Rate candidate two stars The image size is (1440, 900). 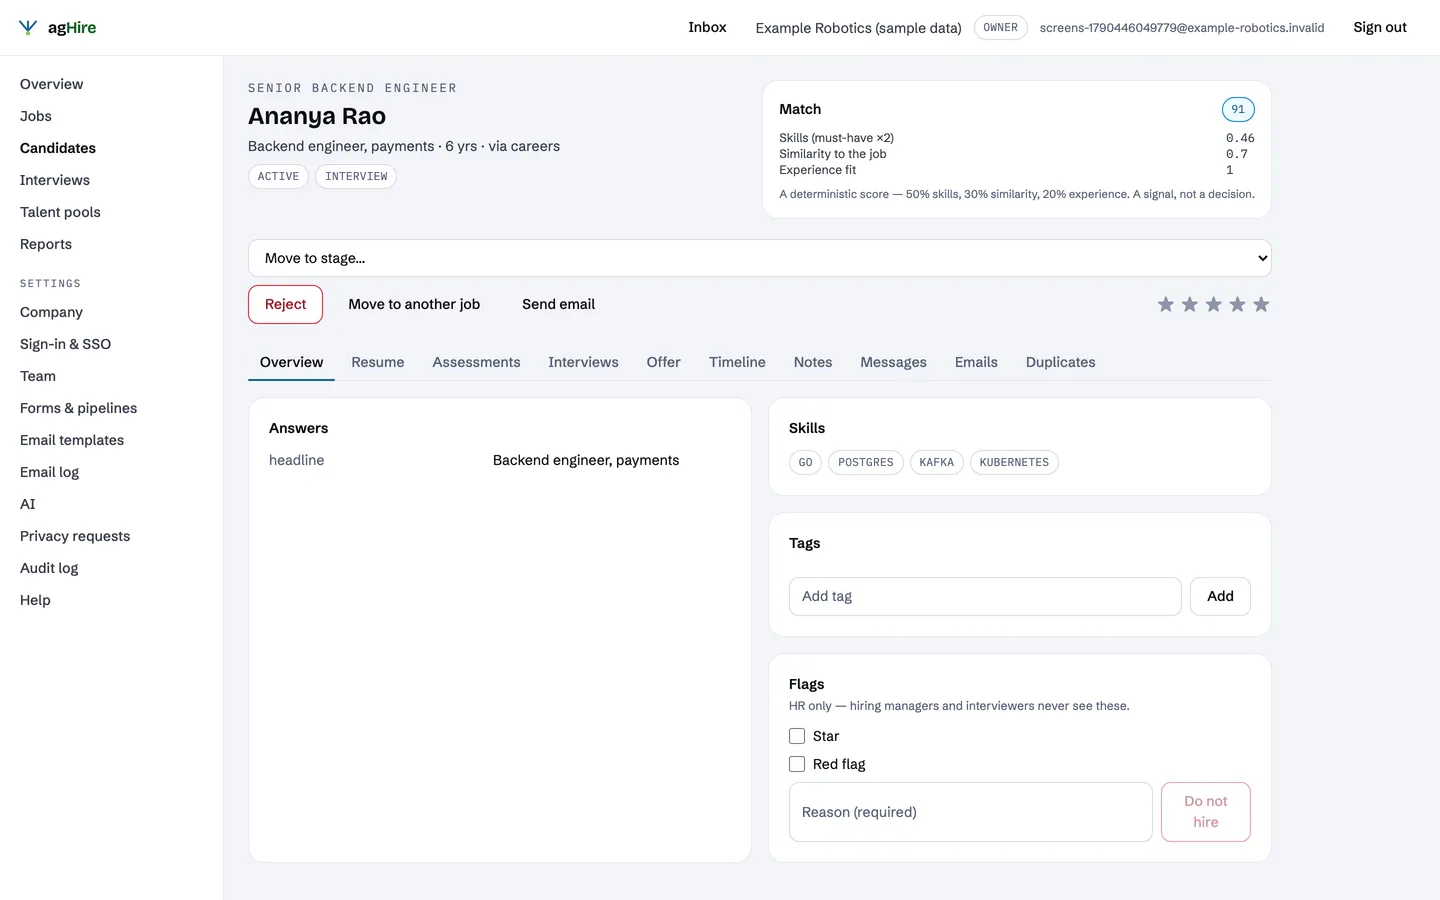coord(1190,304)
